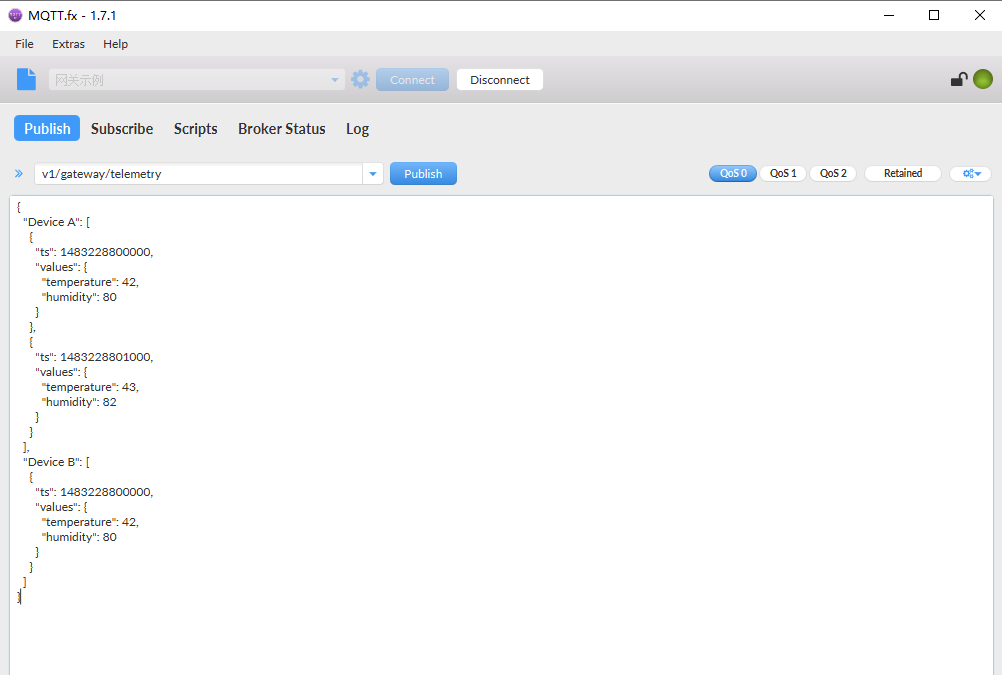
Task: Click the "ts": 1483228801000 line
Action: coord(94,357)
